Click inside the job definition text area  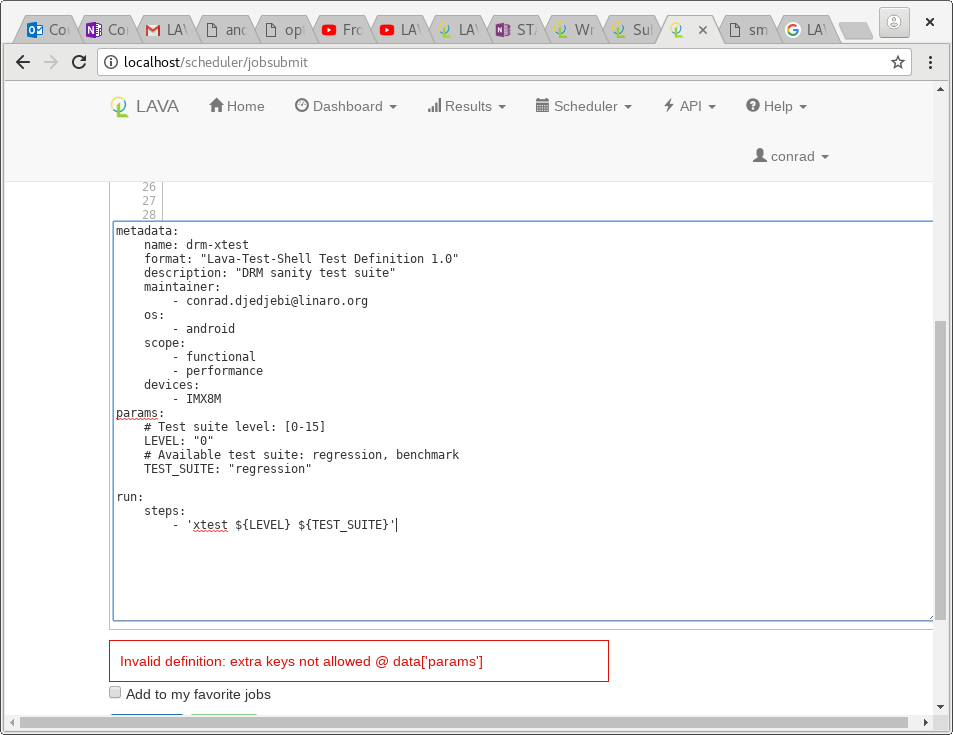(x=520, y=570)
